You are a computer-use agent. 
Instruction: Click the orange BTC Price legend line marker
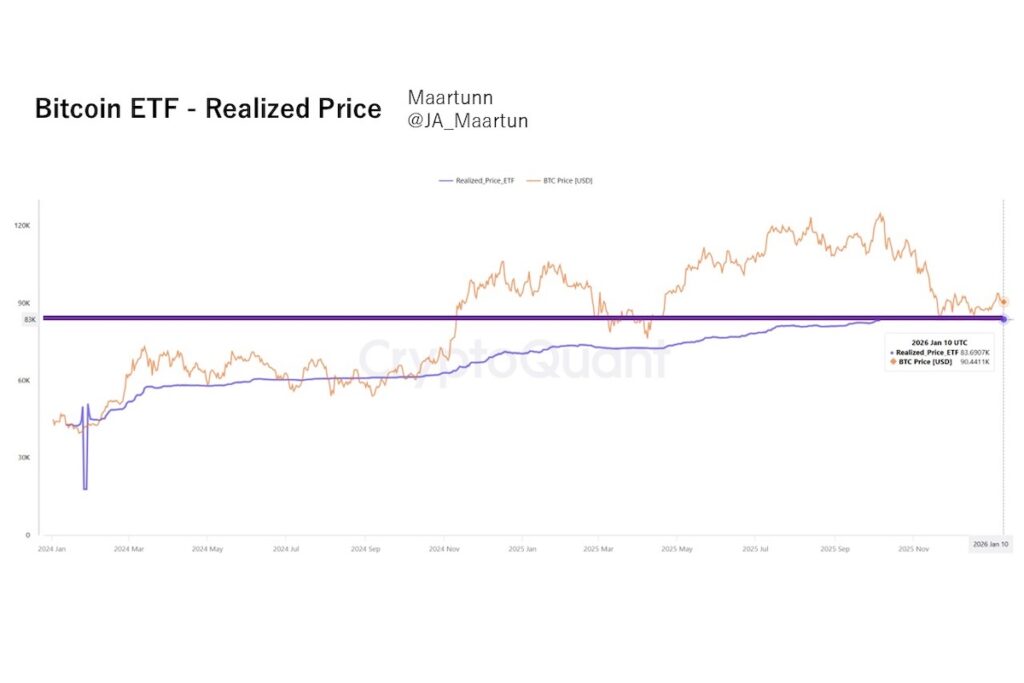pos(532,181)
